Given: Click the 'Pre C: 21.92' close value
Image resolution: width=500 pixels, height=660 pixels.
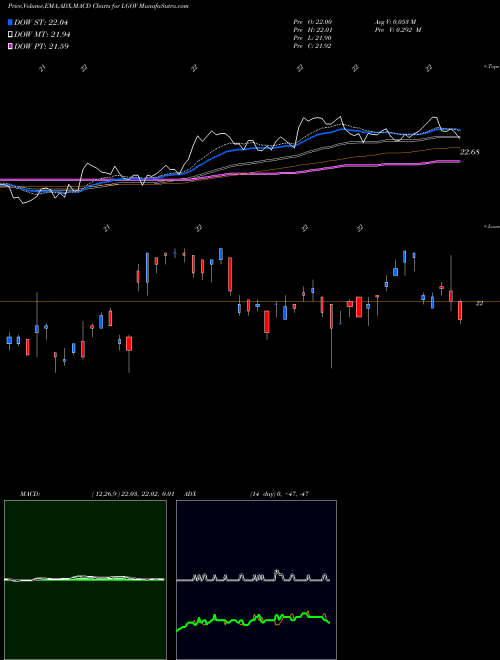Looking at the screenshot, I should point(312,46).
